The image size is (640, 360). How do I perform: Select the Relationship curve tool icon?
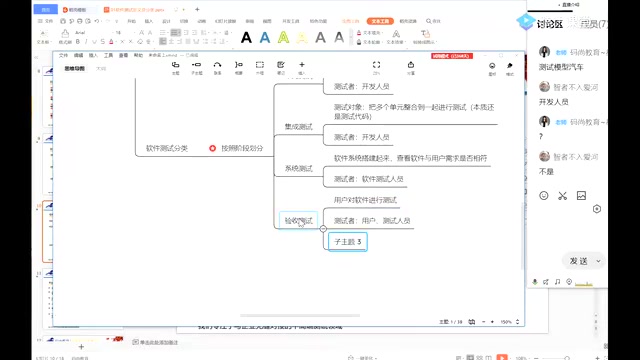[x=218, y=65]
